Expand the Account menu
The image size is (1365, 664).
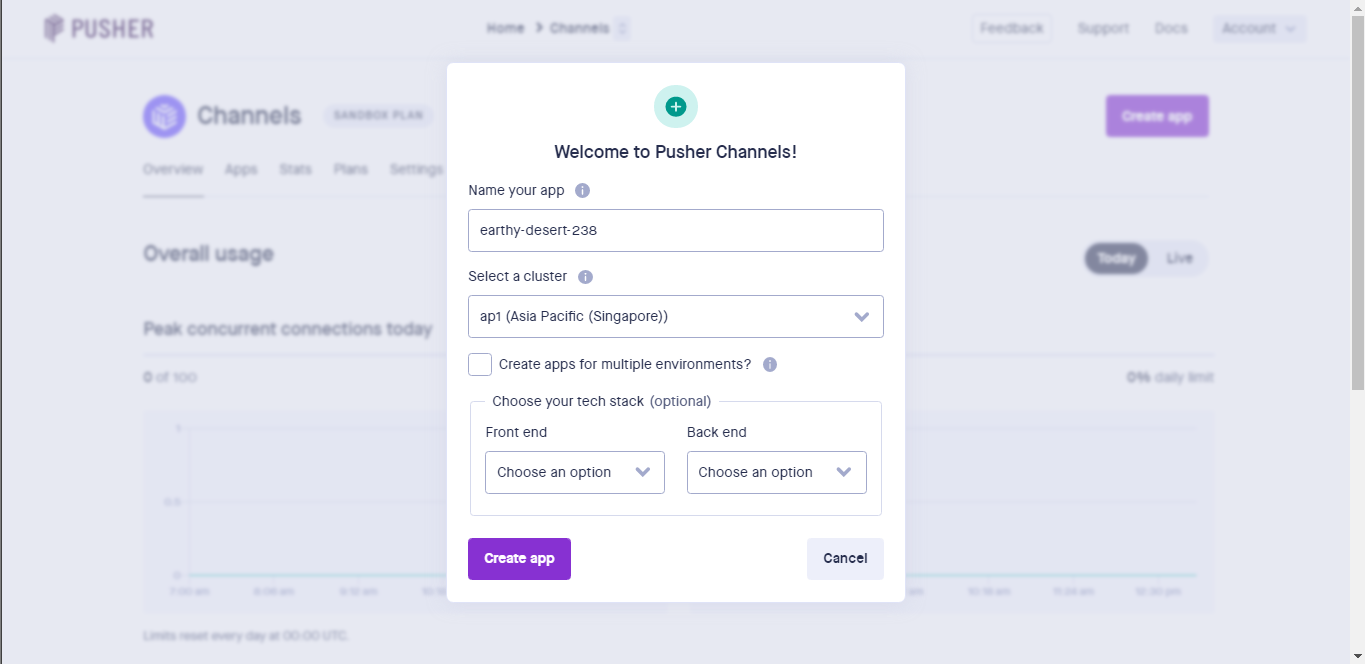1258,28
